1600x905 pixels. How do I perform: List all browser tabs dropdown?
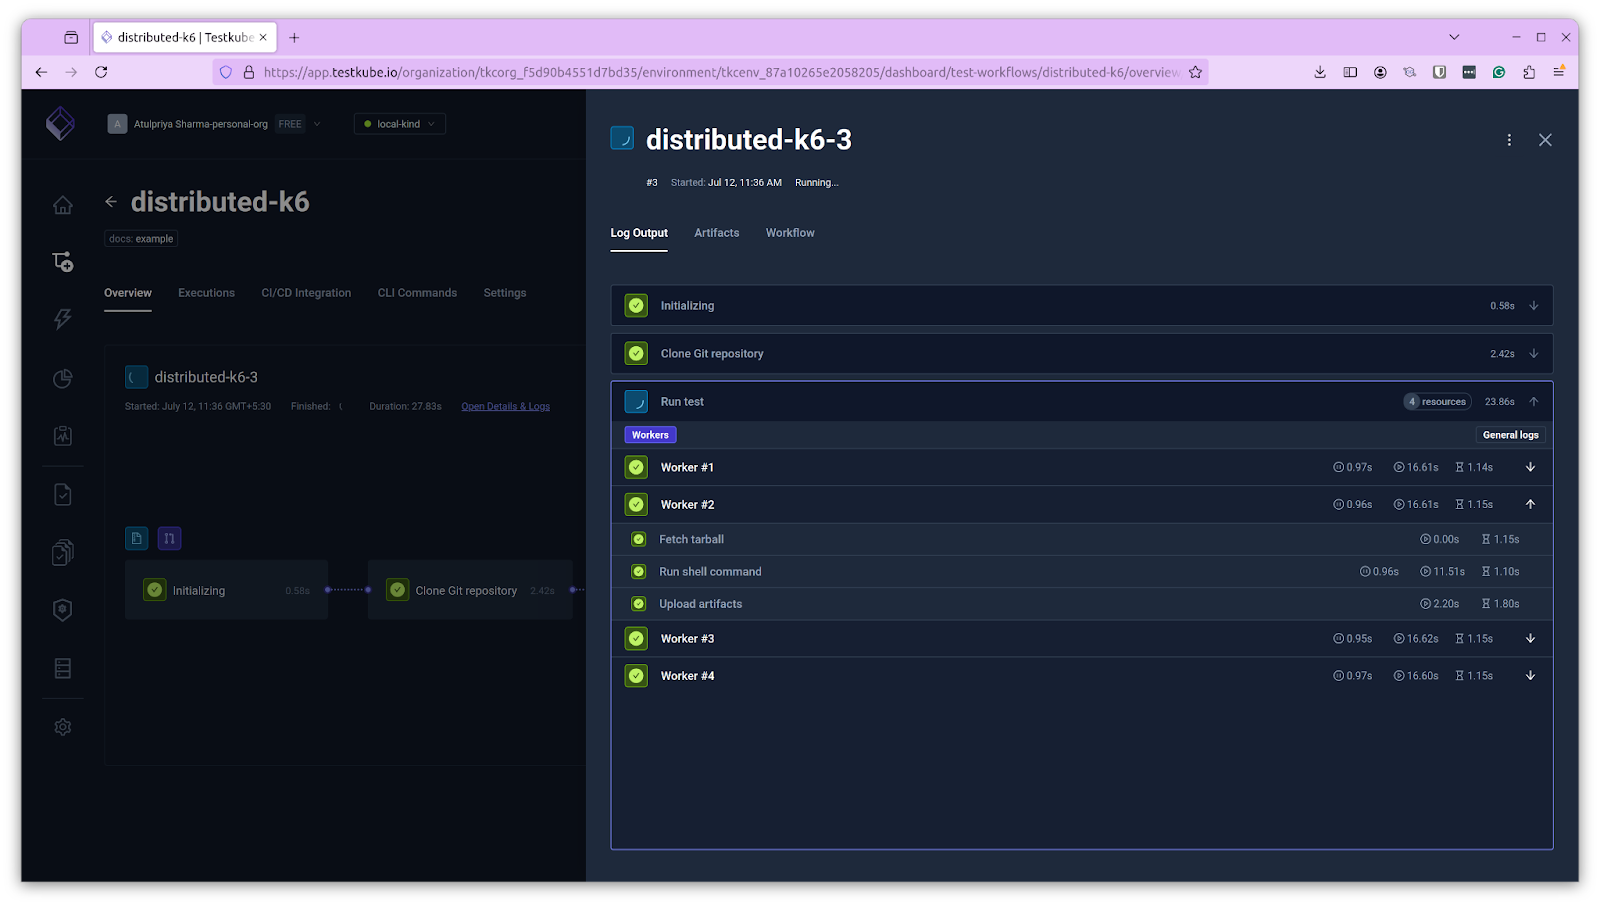click(1454, 38)
